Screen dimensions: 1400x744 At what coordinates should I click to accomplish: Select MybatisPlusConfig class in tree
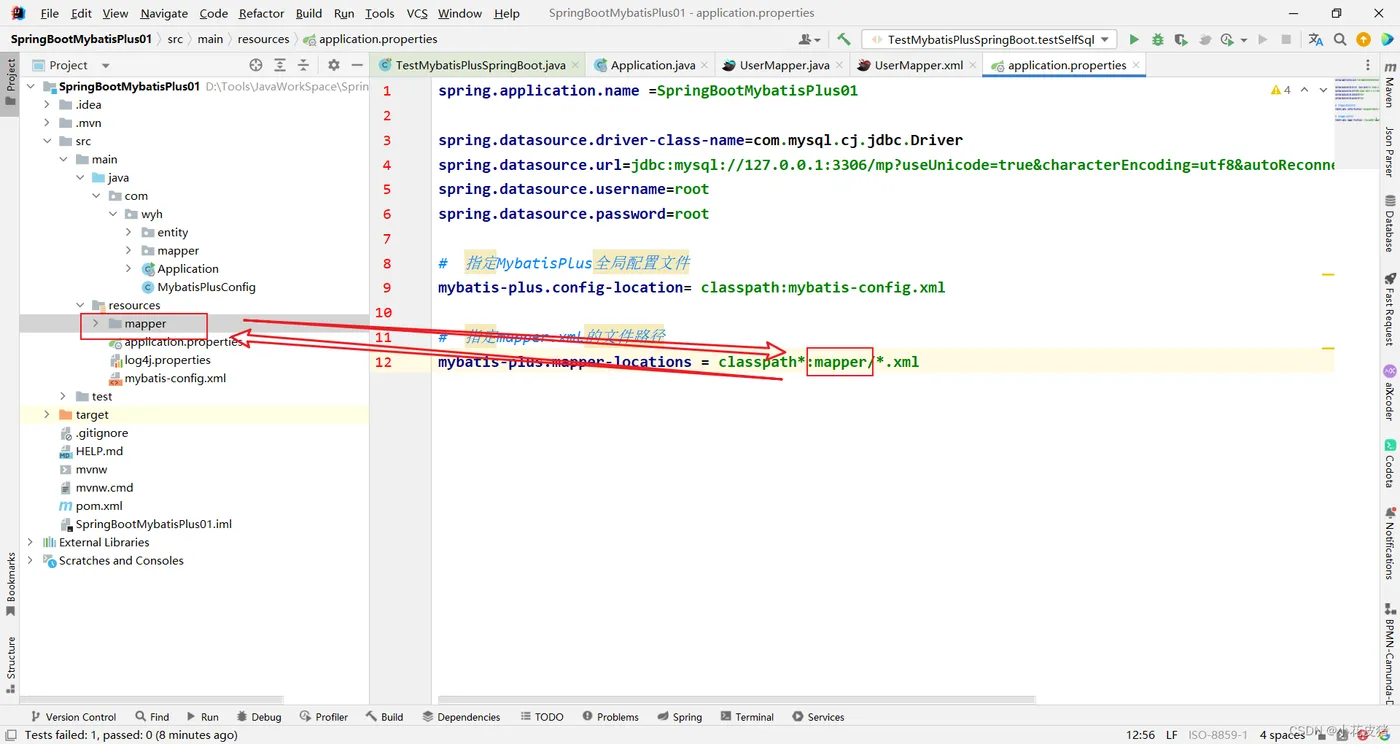click(x=206, y=287)
